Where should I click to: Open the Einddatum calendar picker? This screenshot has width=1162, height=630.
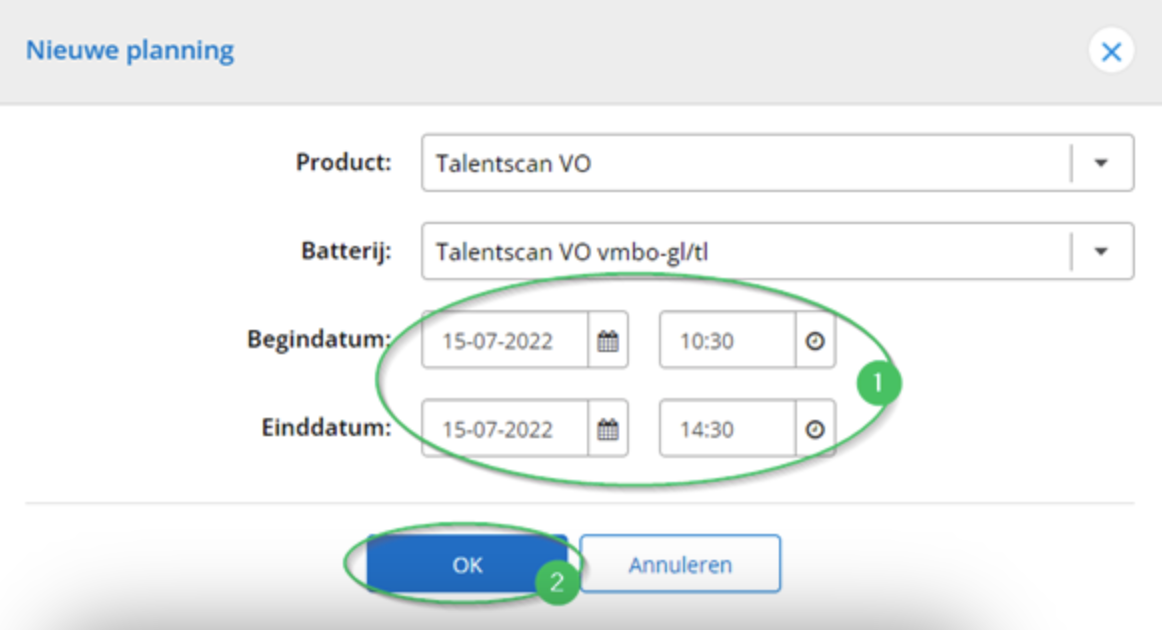[x=608, y=429]
